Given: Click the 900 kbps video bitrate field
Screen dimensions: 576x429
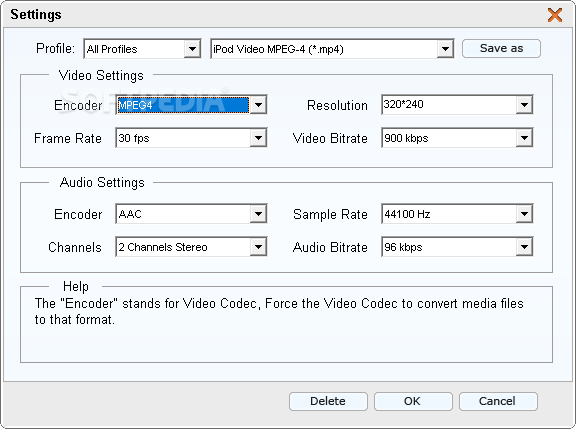Looking at the screenshot, I should (449, 138).
